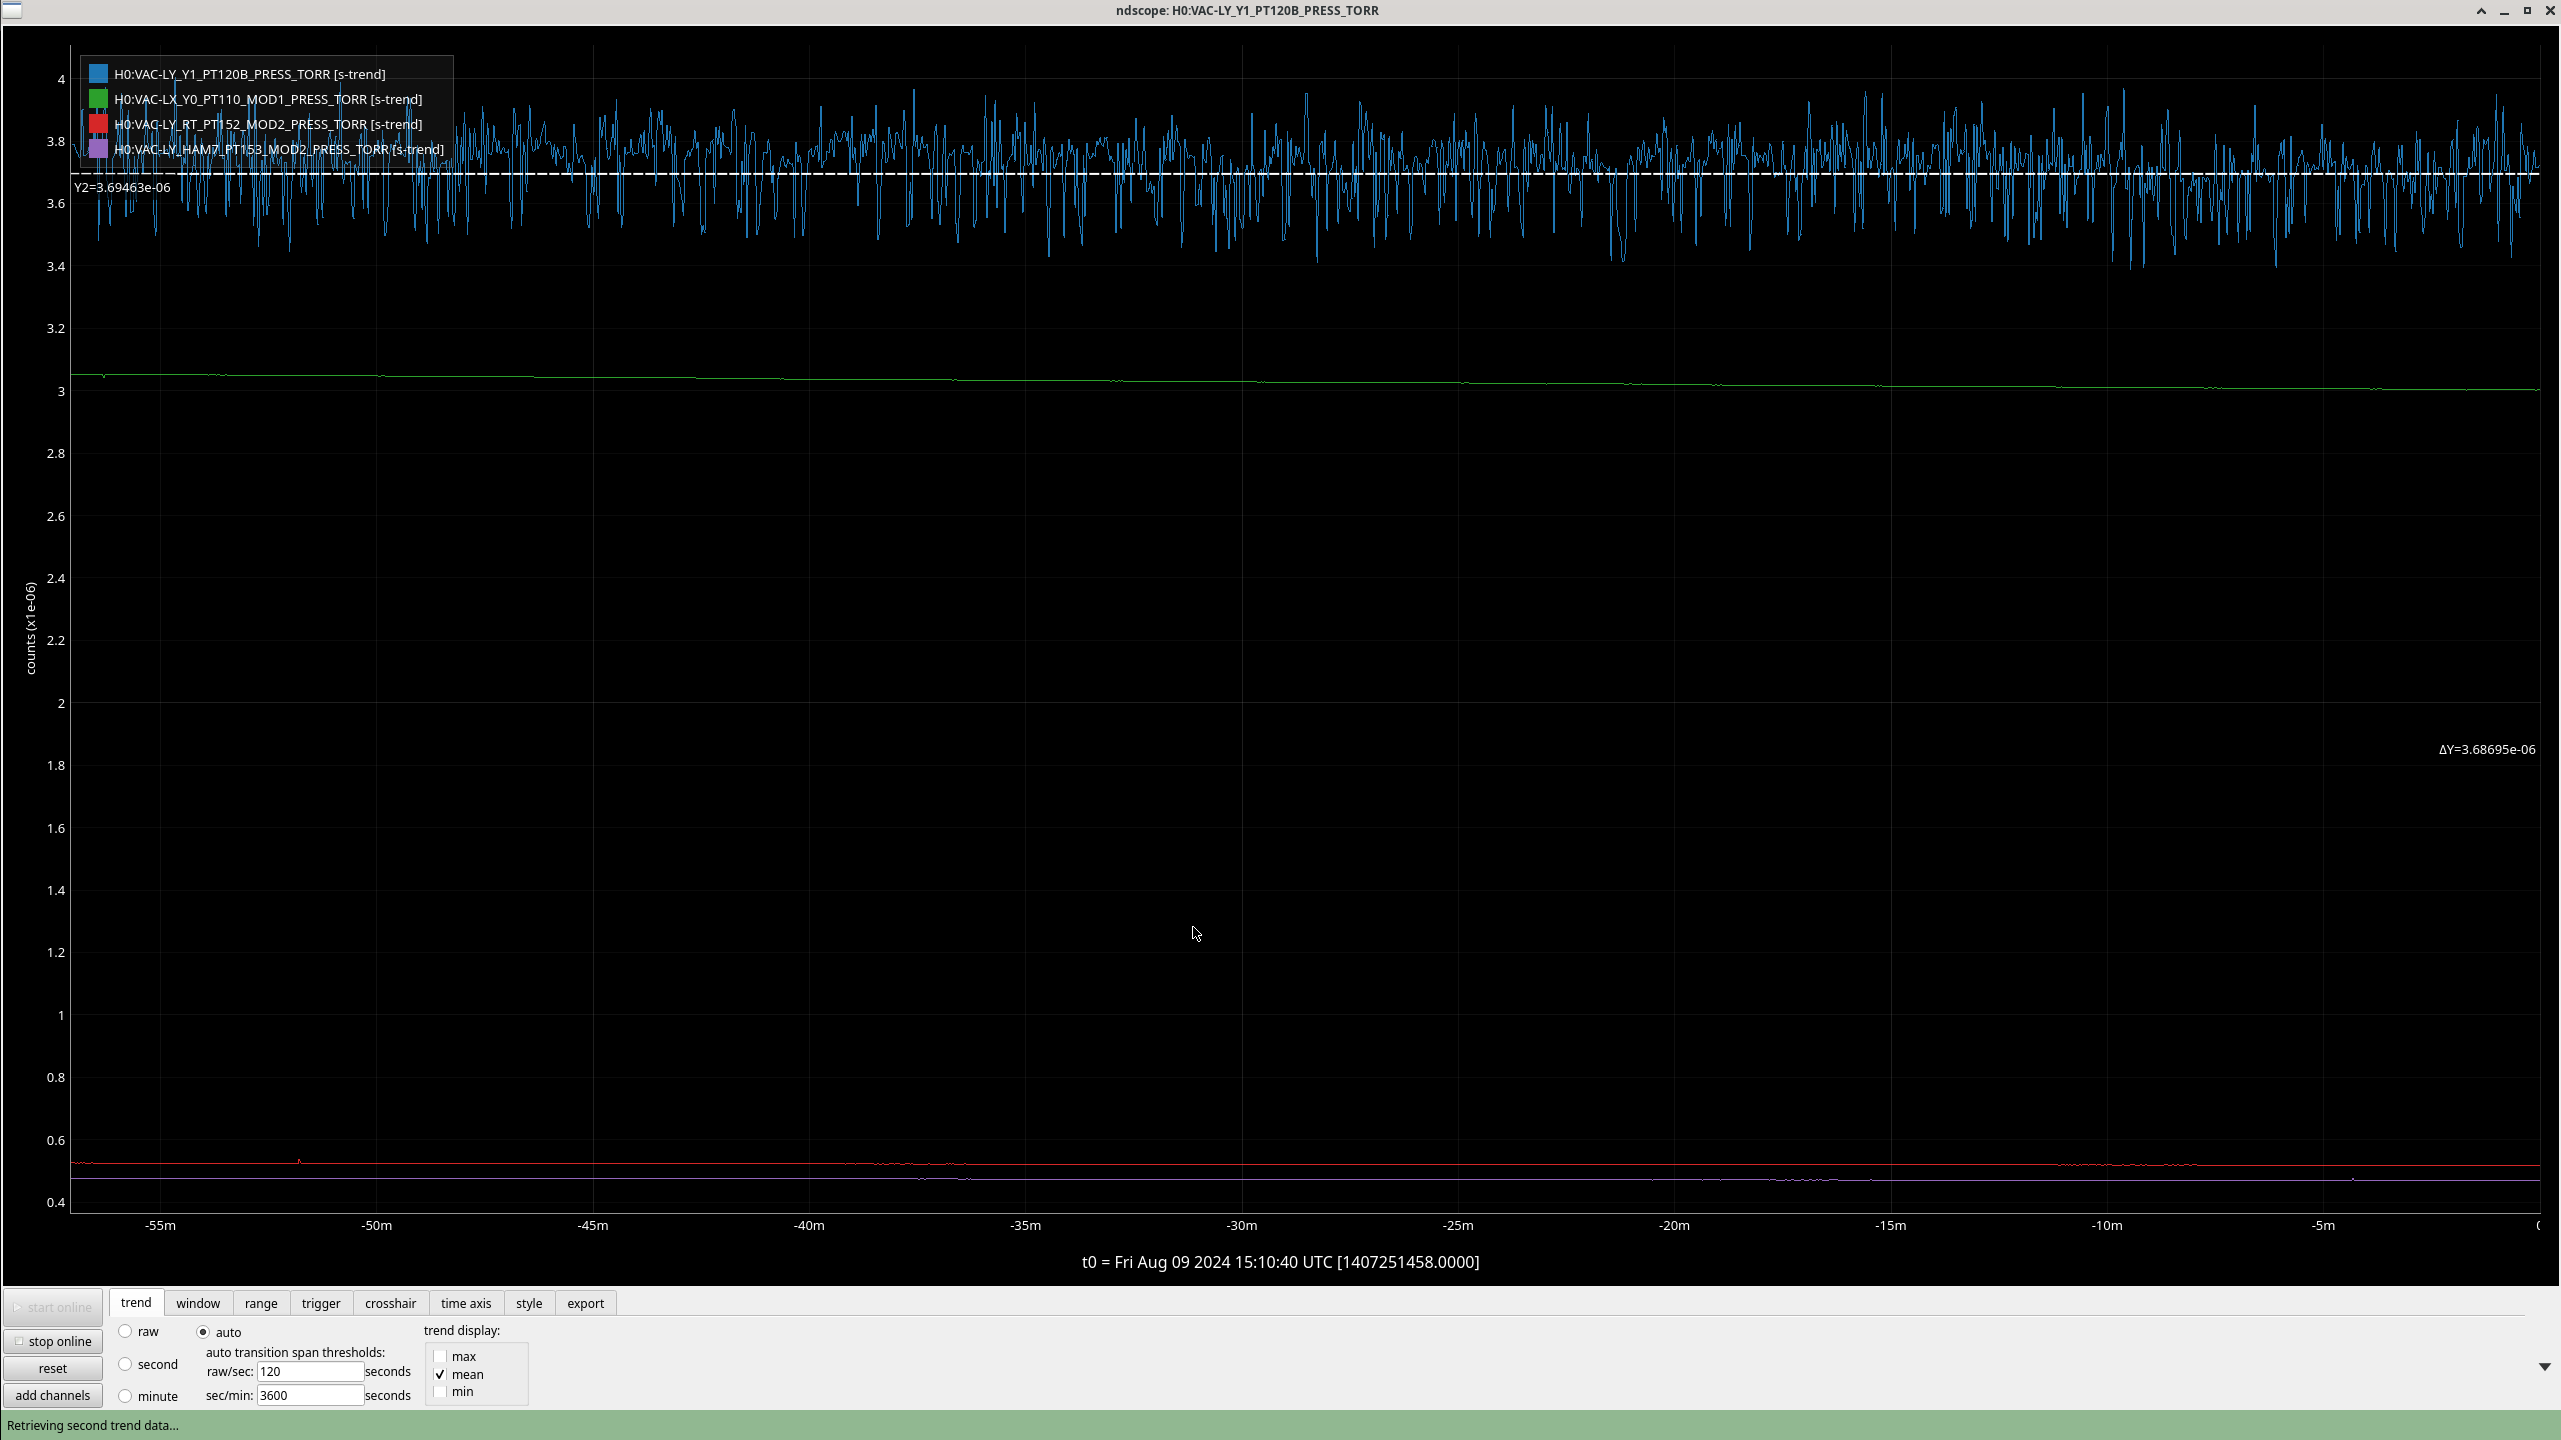Switch to the time axis tab
Screen dimensions: 2561x1440
(466, 1303)
